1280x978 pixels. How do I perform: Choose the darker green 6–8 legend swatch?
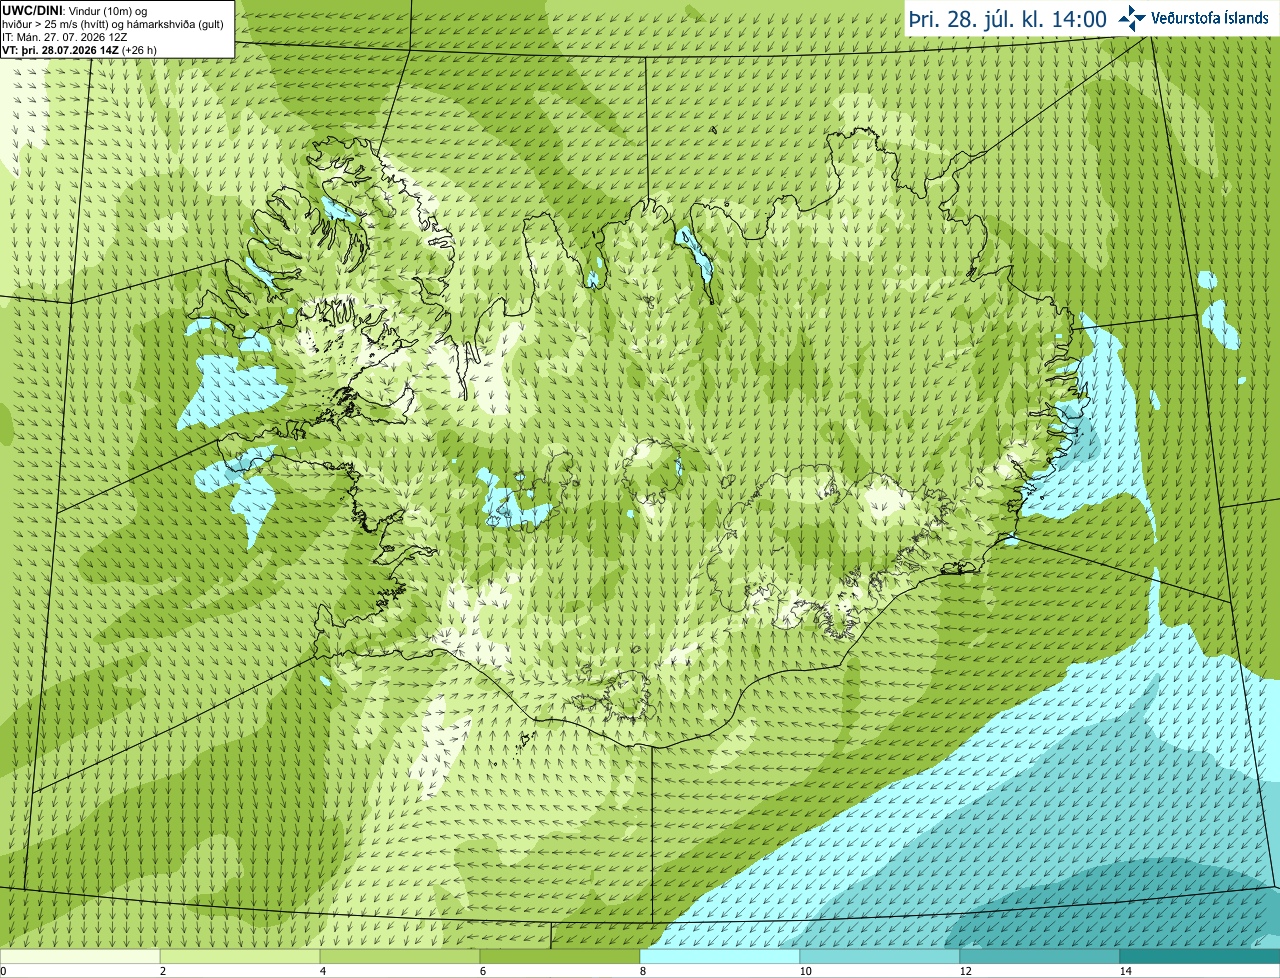point(560,956)
